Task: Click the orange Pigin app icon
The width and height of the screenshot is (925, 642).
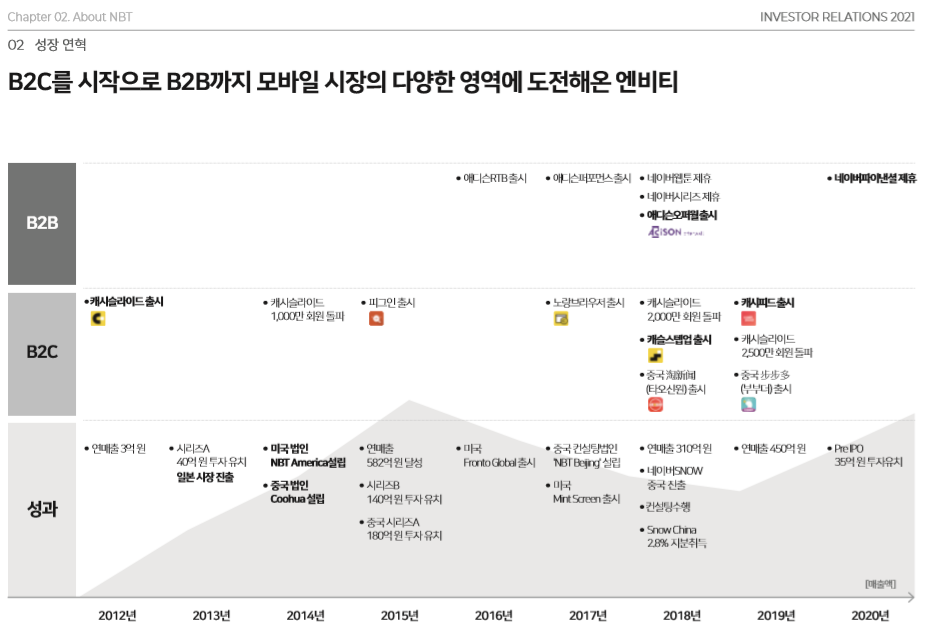Action: [x=376, y=319]
